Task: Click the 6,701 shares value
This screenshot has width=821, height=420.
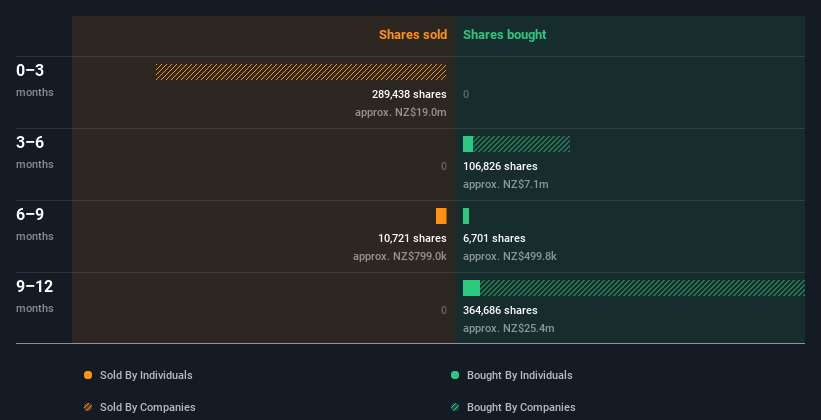Action: [x=494, y=238]
